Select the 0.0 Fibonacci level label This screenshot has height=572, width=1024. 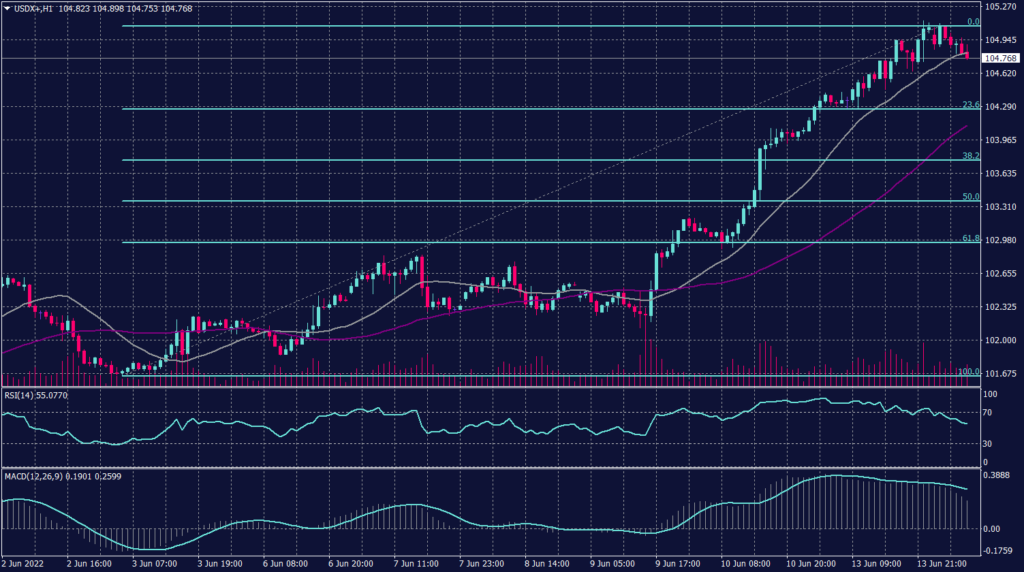(x=971, y=21)
